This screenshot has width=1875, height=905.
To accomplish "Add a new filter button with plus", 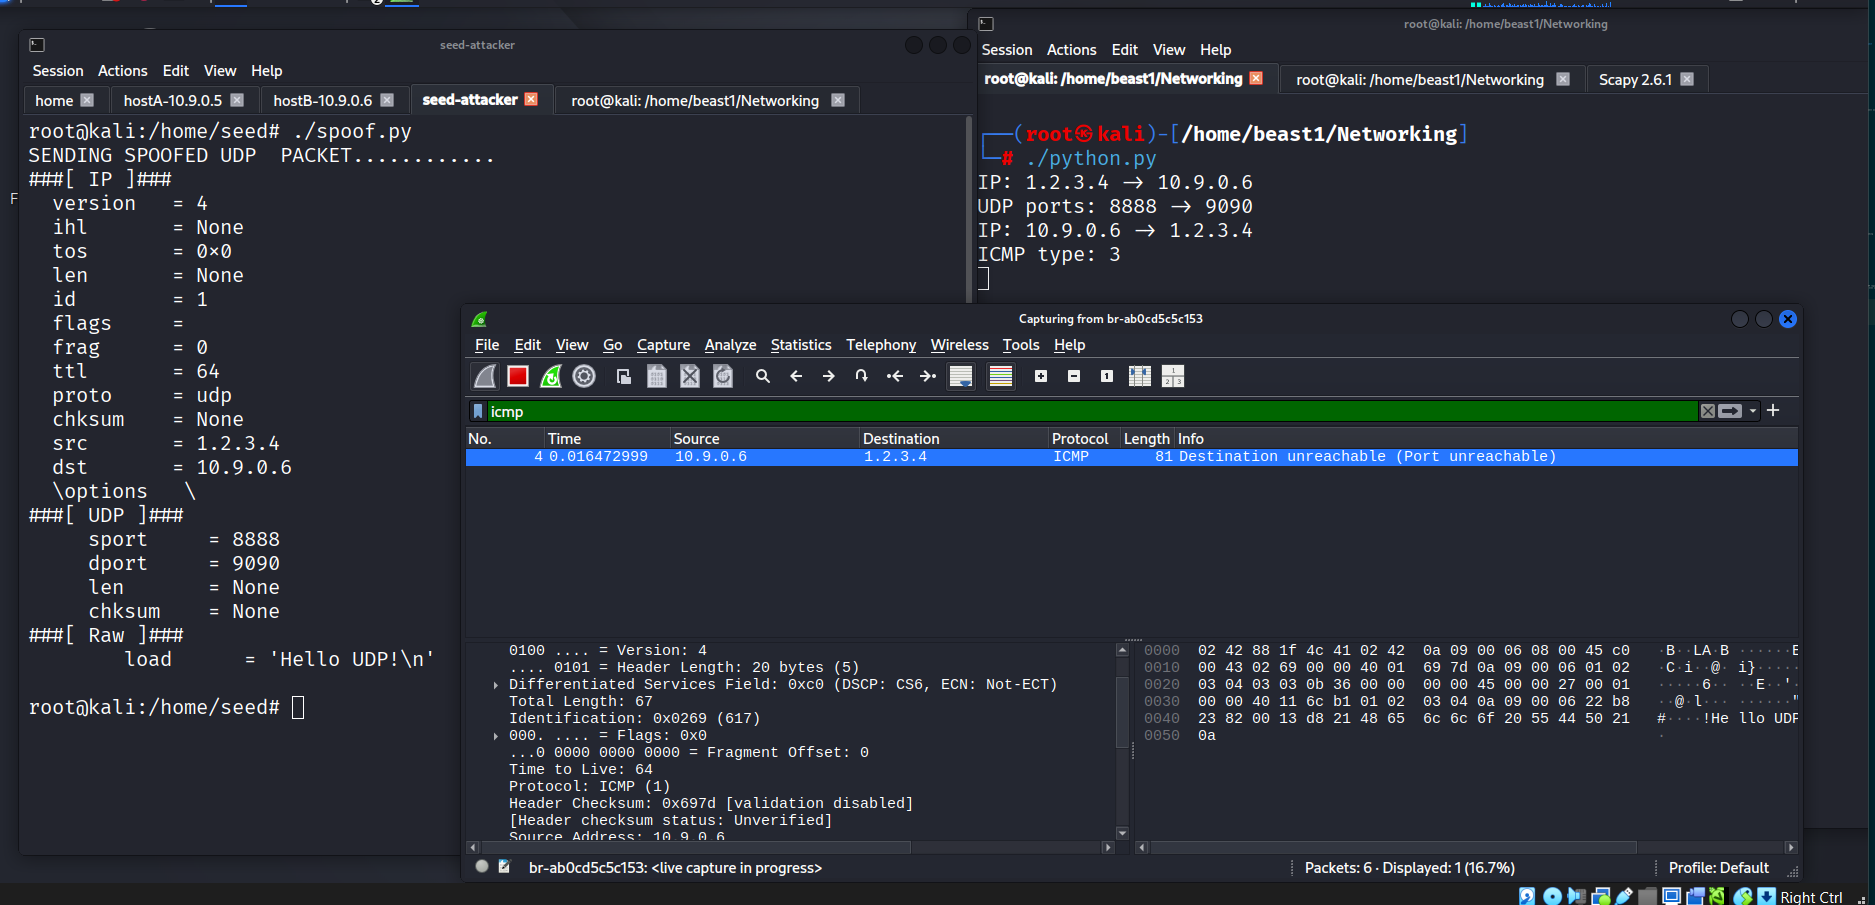I will coord(1773,411).
